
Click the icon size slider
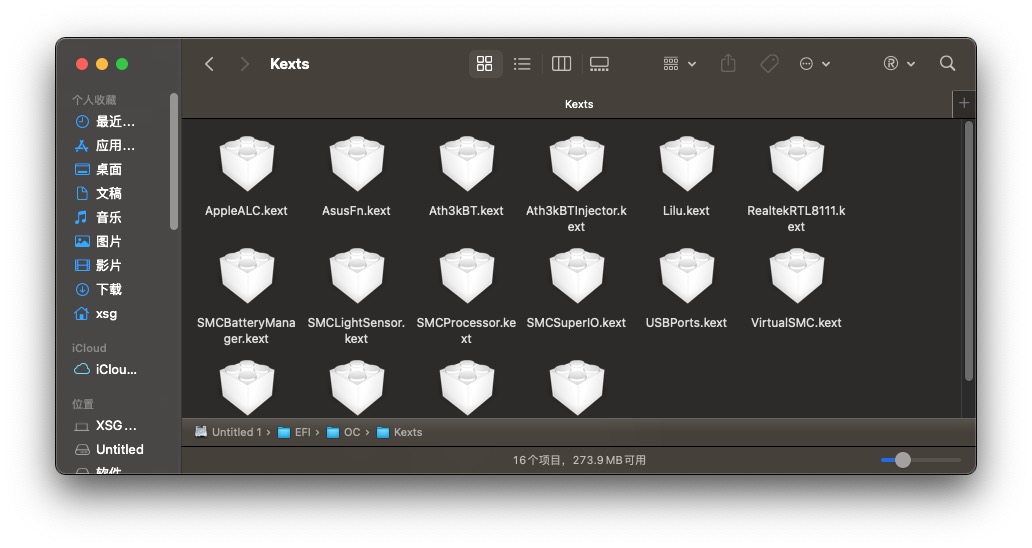tap(920, 460)
